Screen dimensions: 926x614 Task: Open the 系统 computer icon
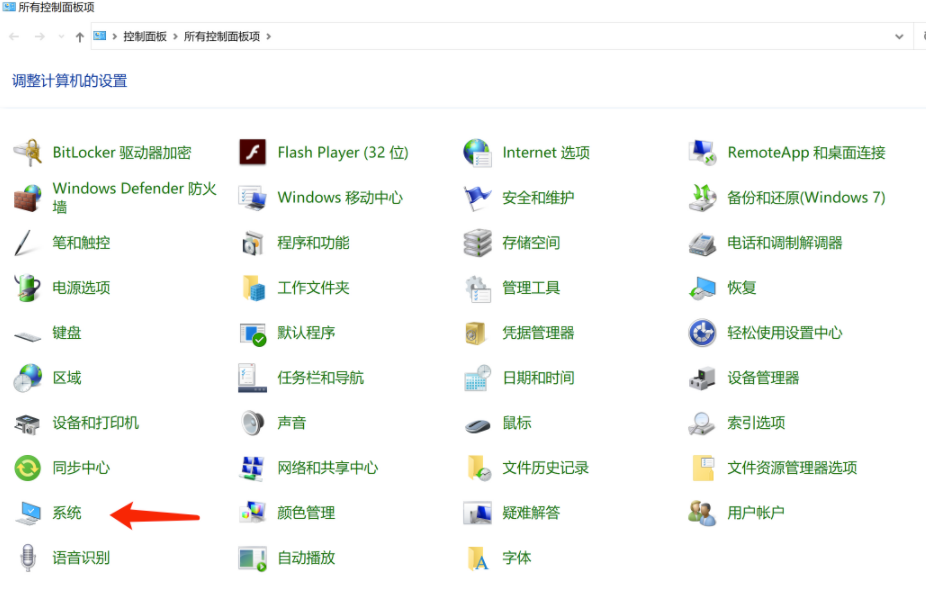click(27, 513)
